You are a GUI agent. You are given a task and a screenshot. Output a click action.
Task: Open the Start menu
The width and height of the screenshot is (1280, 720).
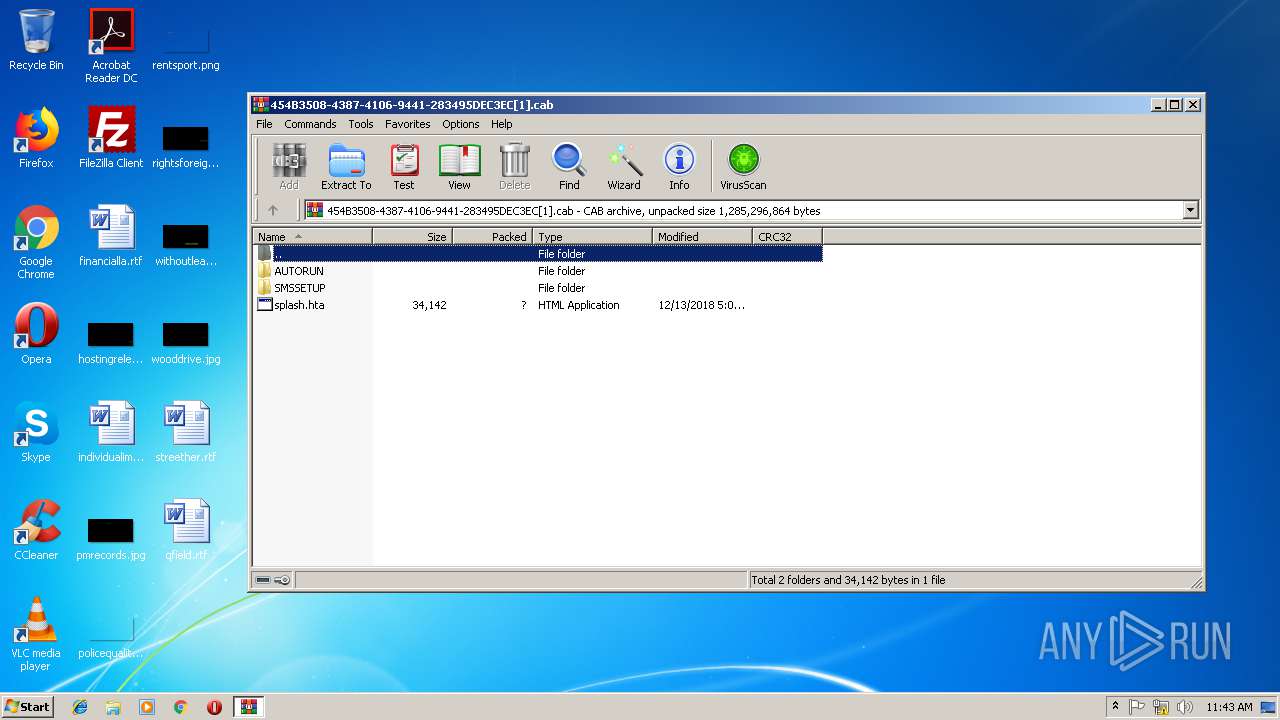pos(28,706)
